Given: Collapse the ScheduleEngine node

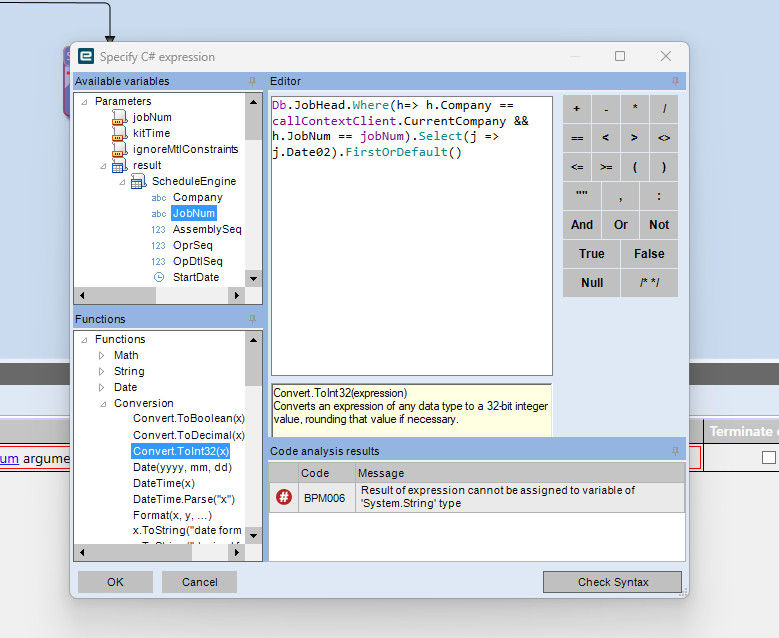Looking at the screenshot, I should pos(122,182).
